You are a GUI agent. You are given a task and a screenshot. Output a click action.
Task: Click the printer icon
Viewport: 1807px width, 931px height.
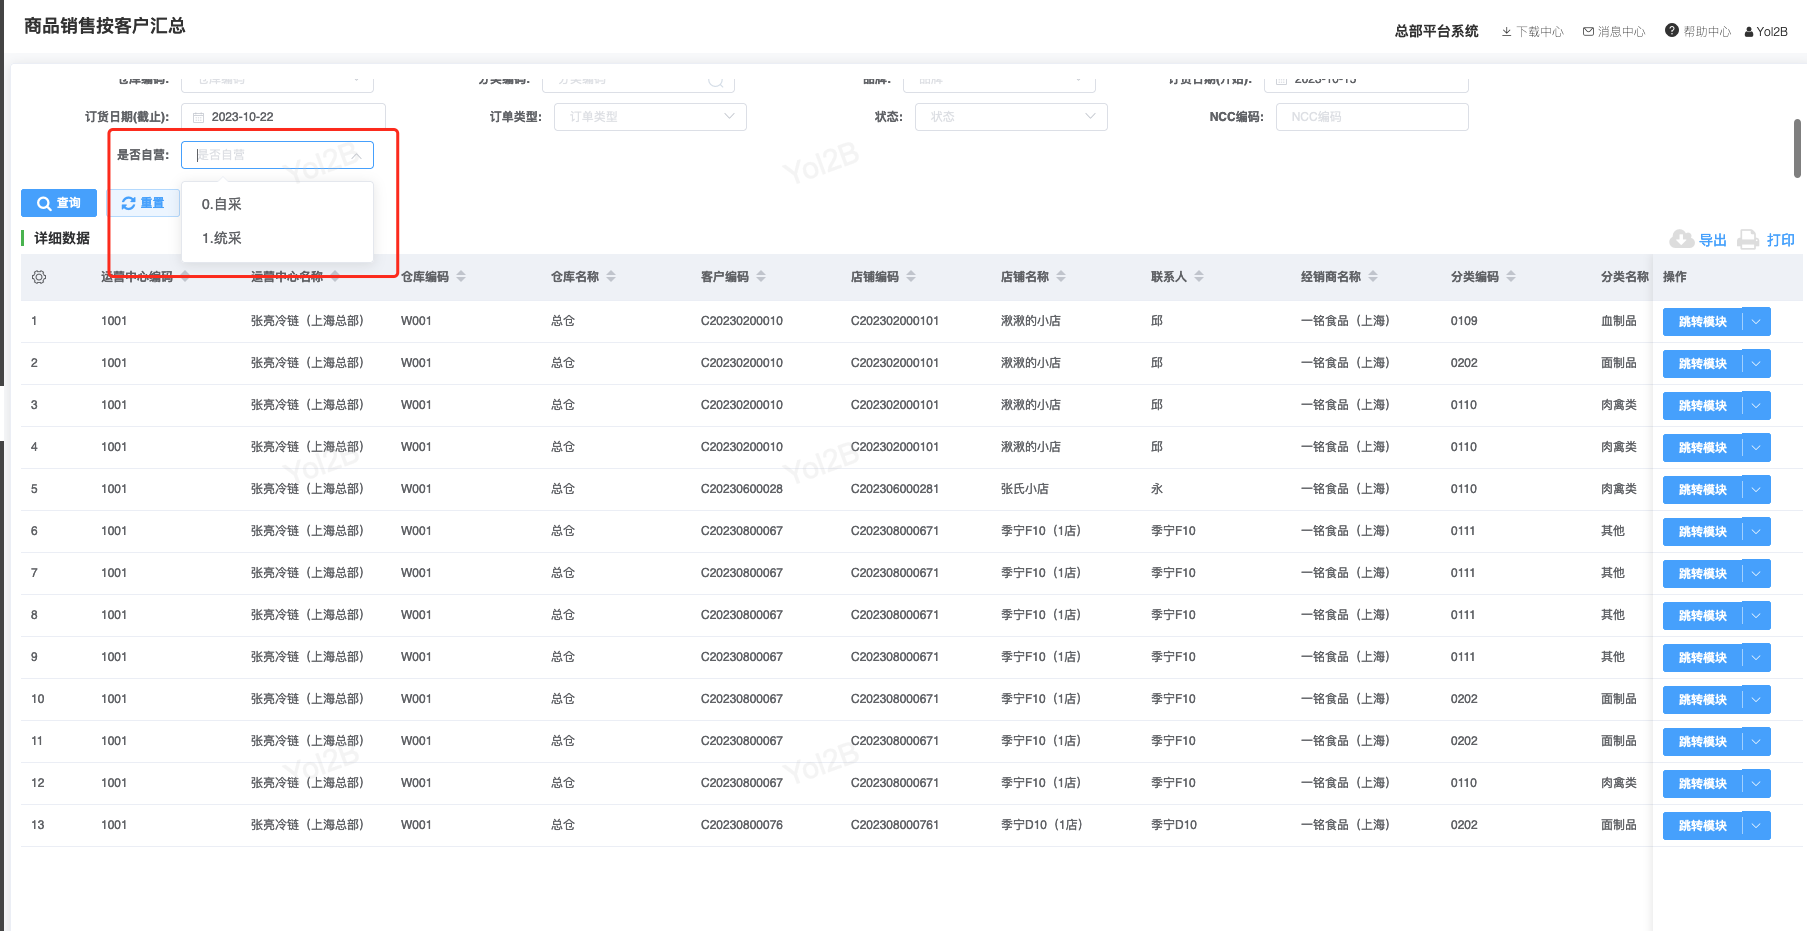(1747, 239)
